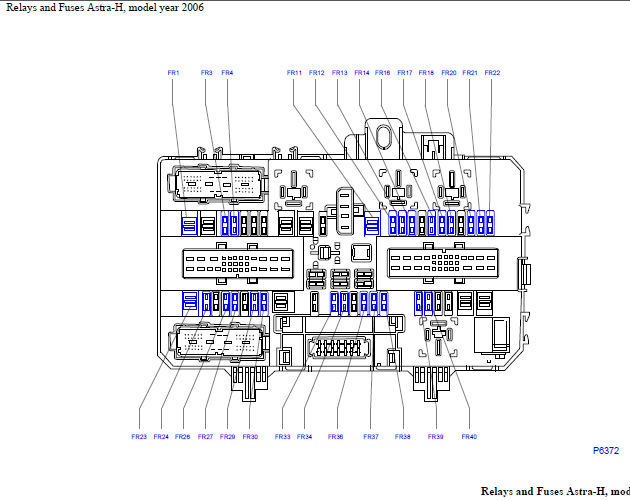
Task: Follow the FR40 label link
Action: (x=469, y=437)
